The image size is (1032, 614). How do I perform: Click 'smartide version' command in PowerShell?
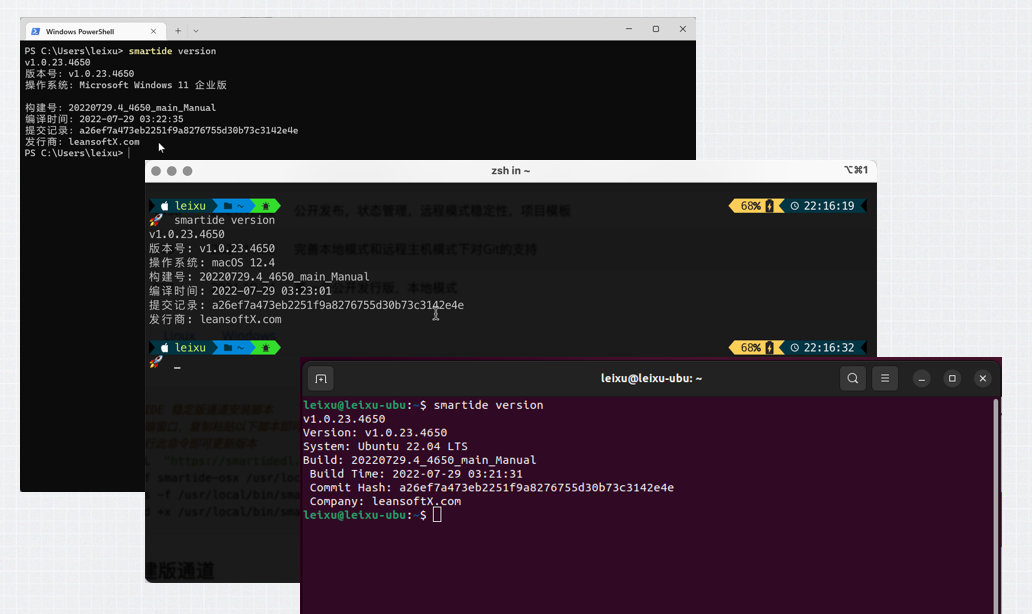[172, 51]
